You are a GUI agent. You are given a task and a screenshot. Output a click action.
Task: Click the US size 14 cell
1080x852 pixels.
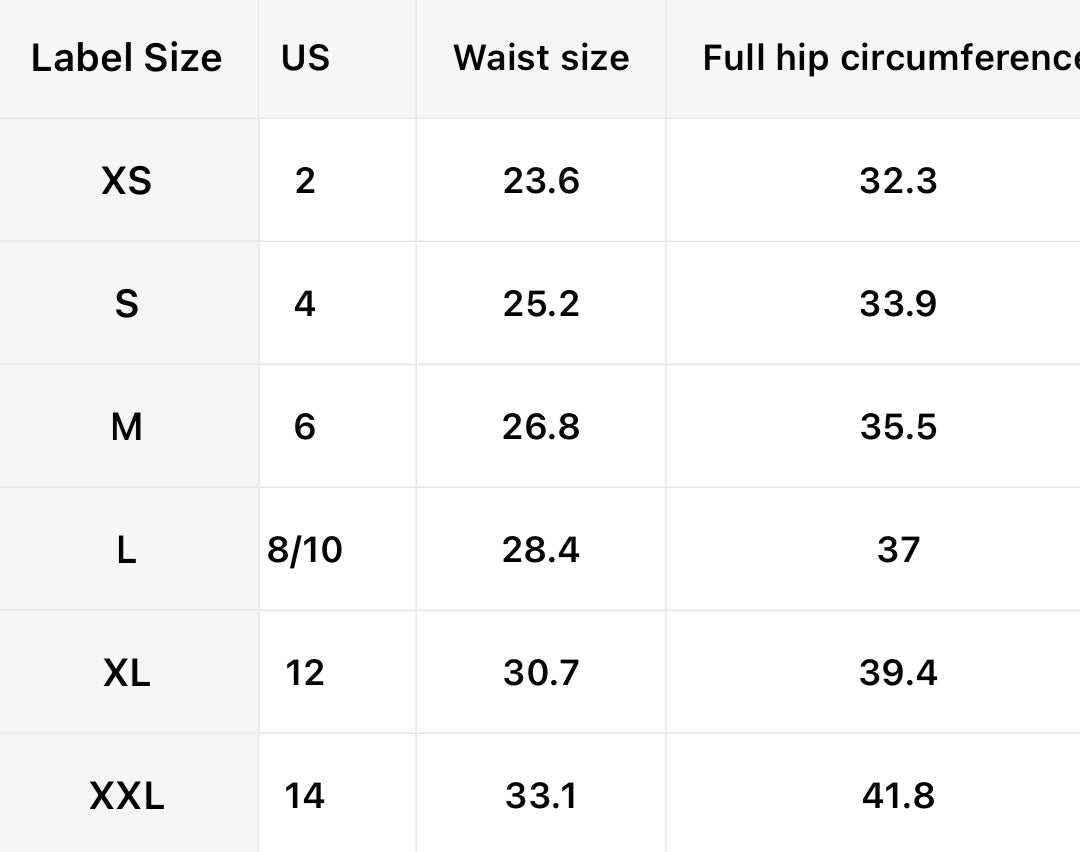pos(305,796)
